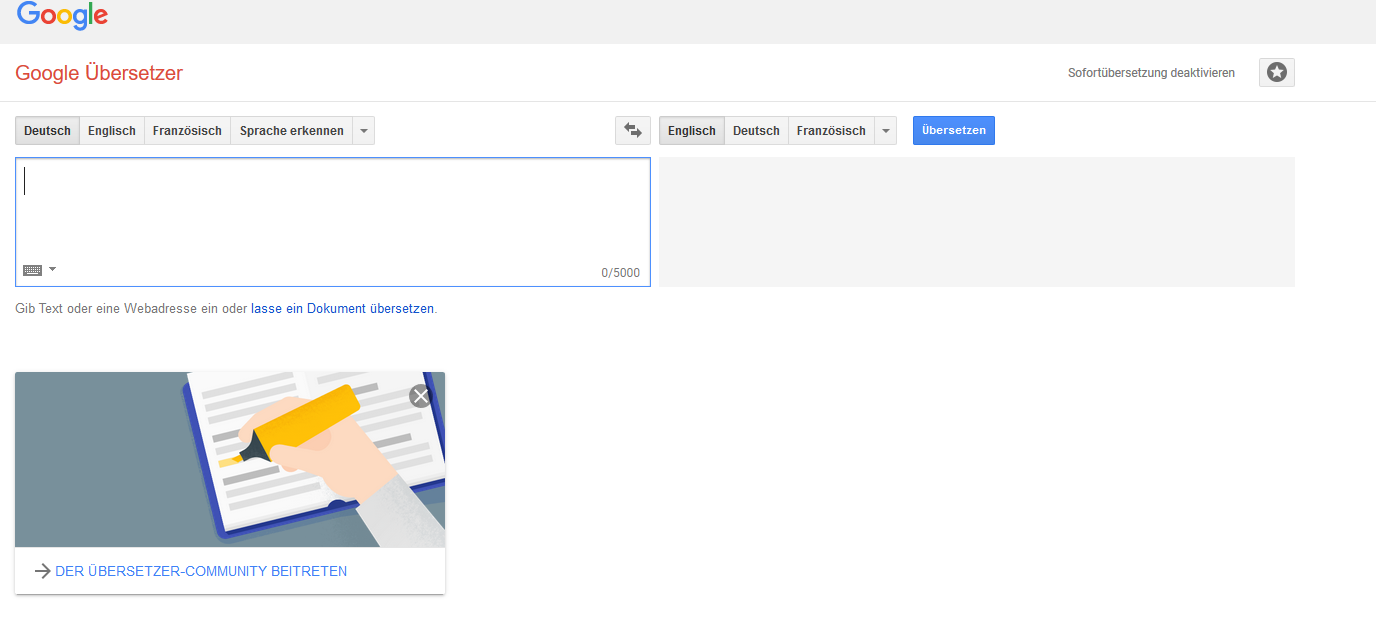
Task: Open source language list dropdown arrow
Action: (364, 131)
